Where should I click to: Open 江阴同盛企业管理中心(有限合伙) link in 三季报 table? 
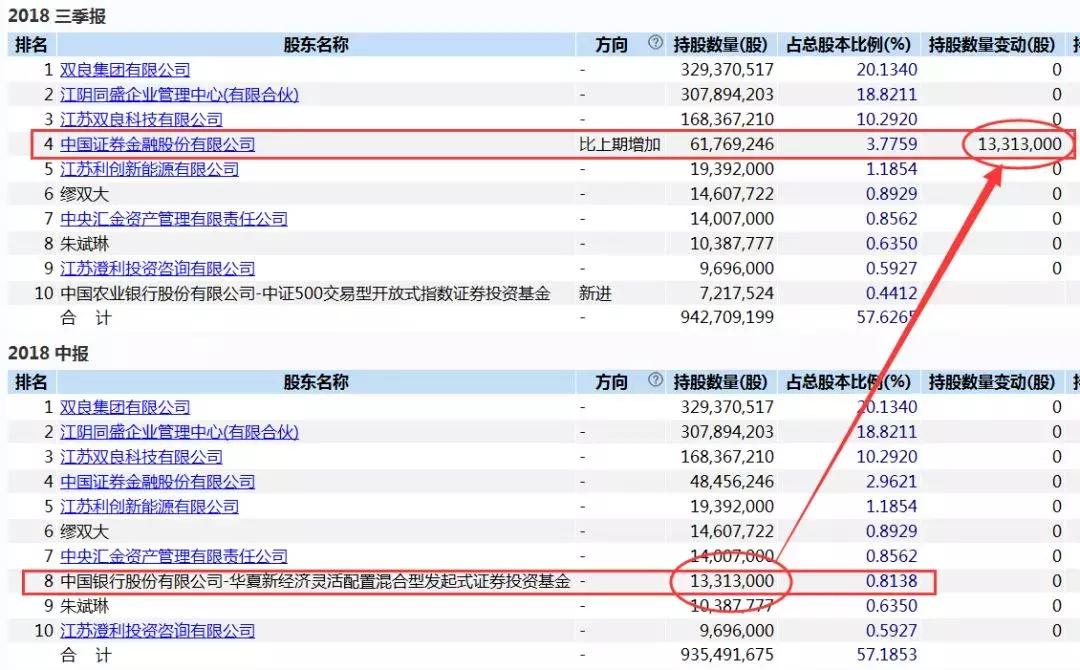point(179,94)
